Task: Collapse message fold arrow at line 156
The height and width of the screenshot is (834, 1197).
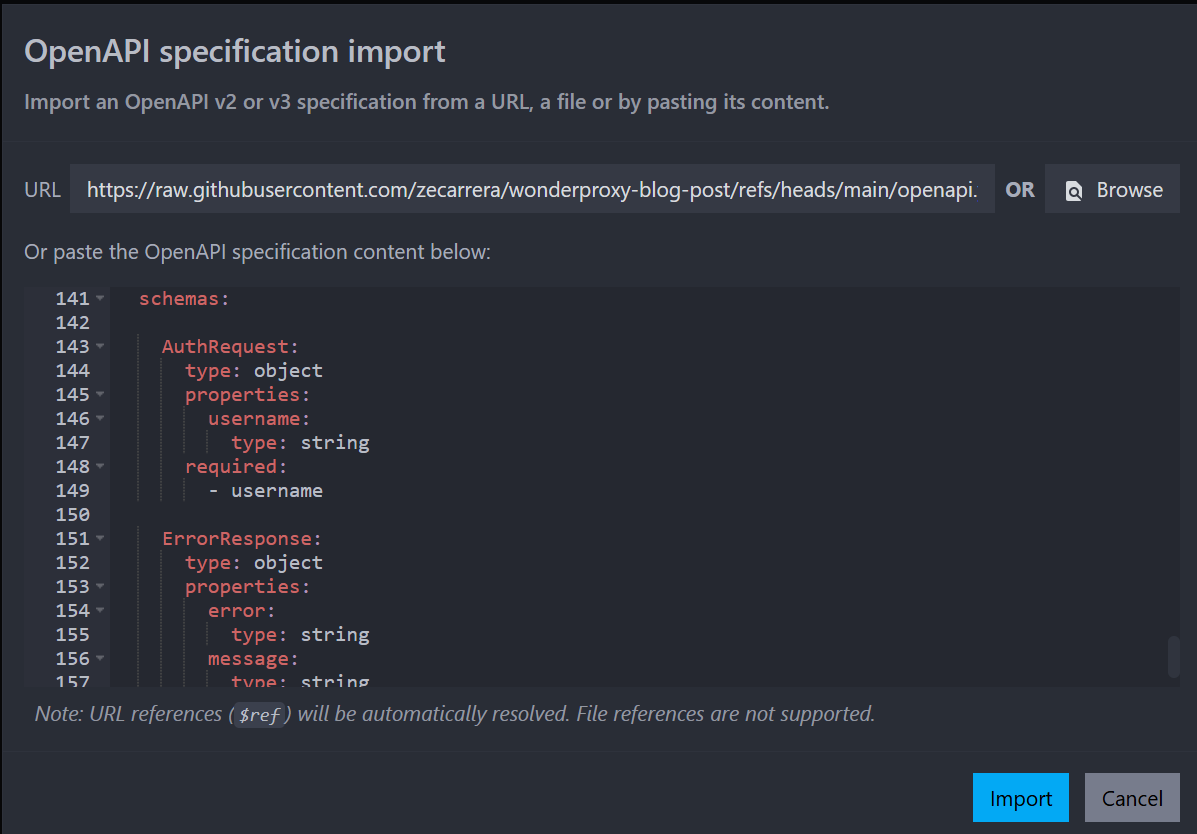Action: point(100,658)
